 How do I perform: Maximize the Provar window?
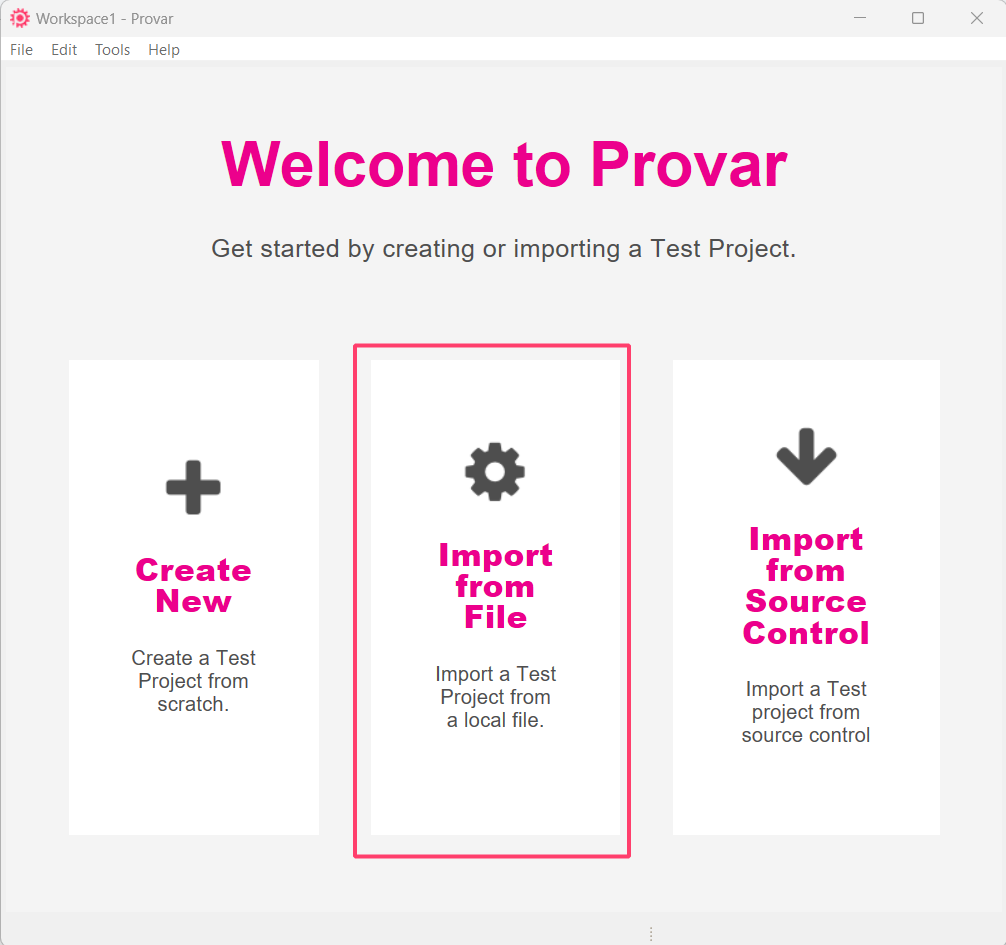click(x=918, y=18)
